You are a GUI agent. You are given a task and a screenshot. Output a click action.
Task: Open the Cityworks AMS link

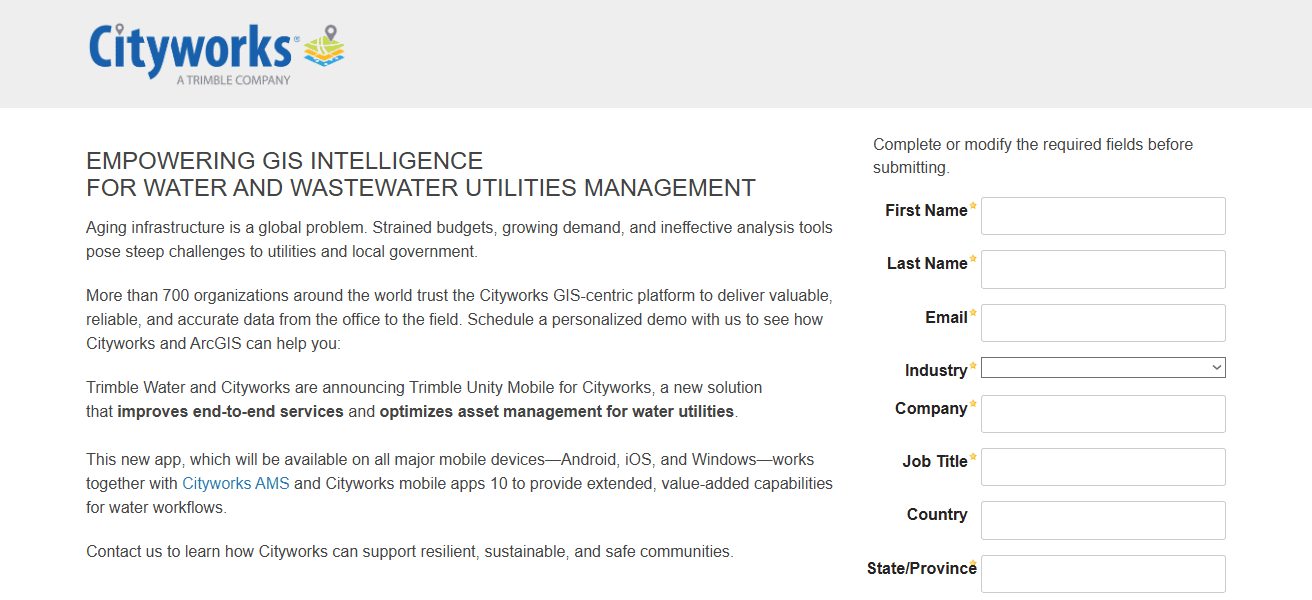pyautogui.click(x=236, y=484)
